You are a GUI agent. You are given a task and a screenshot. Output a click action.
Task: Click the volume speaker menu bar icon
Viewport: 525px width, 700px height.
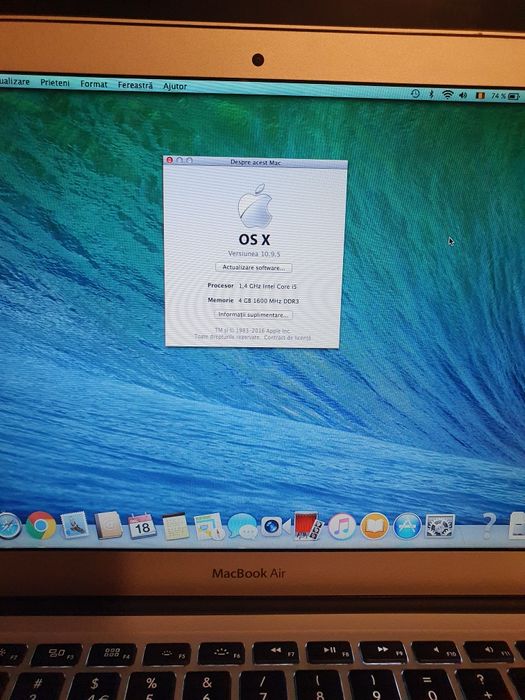pos(463,95)
